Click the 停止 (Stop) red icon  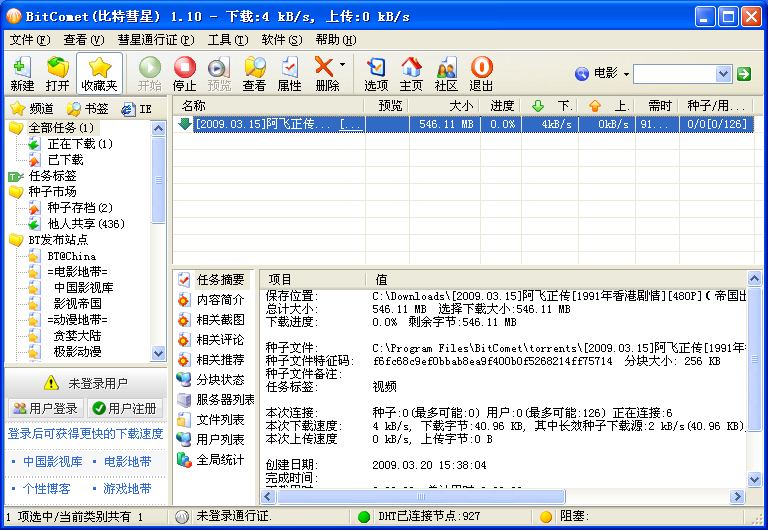[x=185, y=73]
